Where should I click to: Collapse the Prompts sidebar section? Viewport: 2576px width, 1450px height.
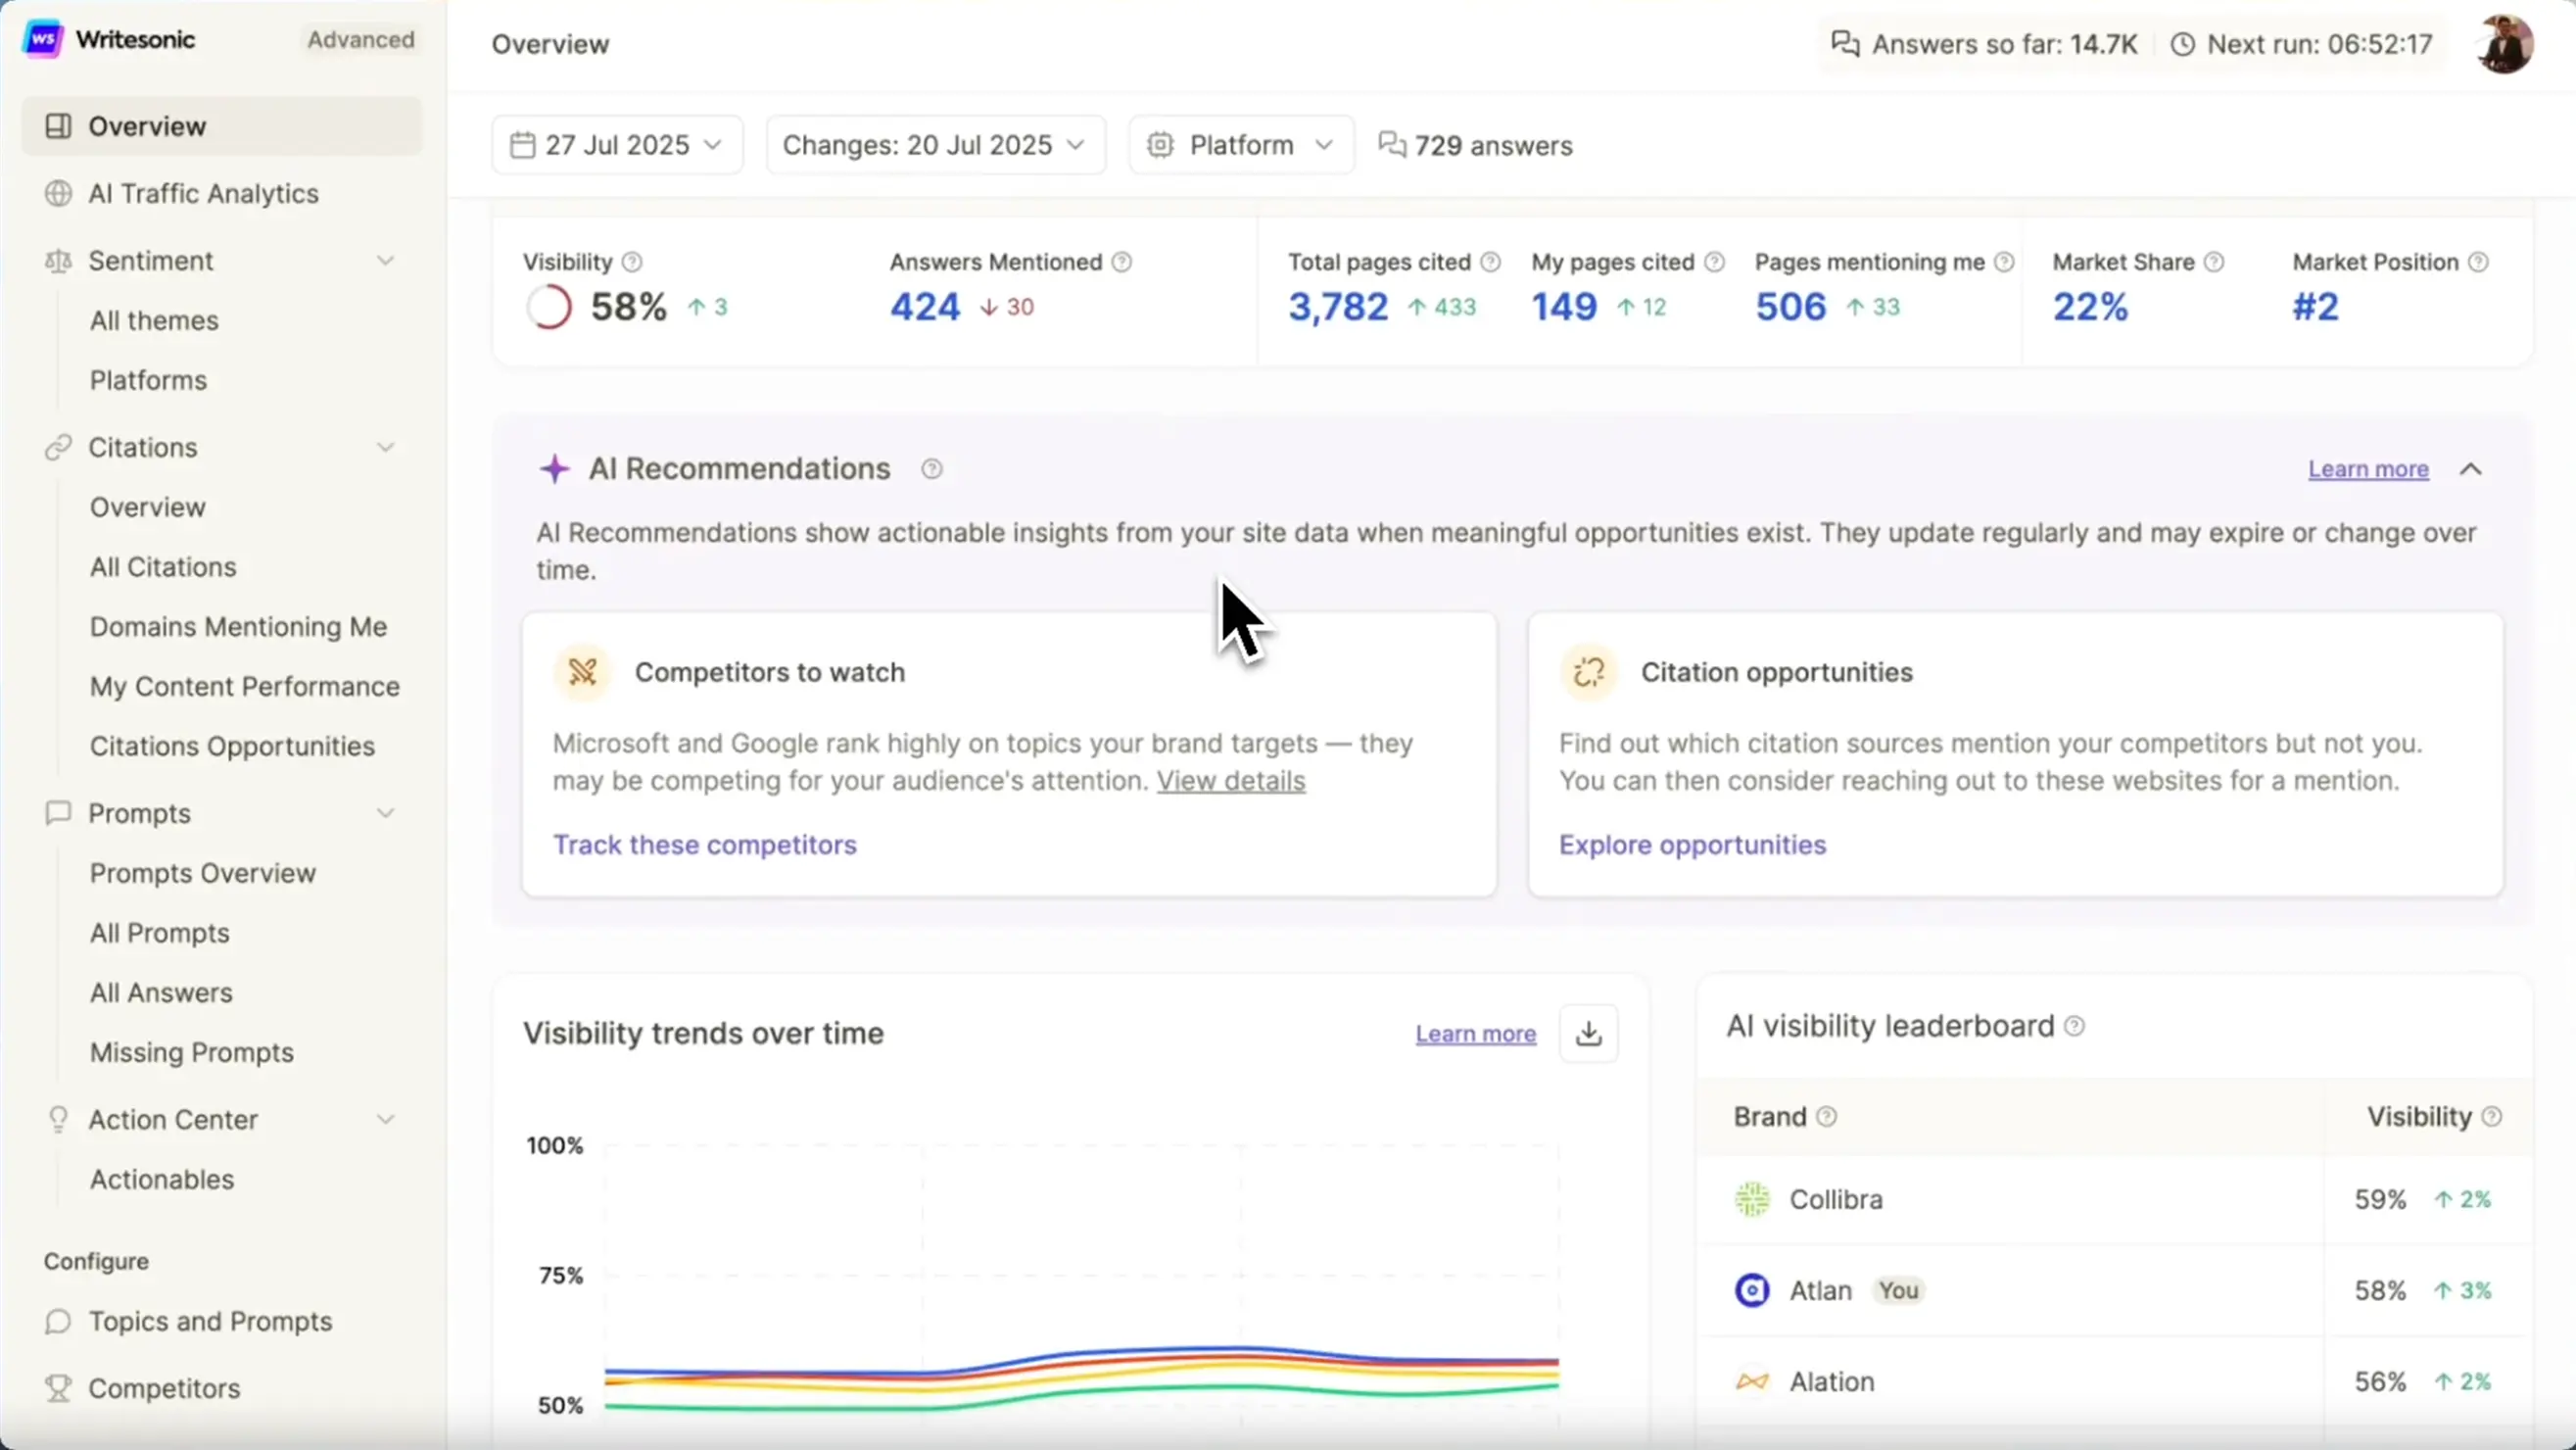click(x=385, y=813)
